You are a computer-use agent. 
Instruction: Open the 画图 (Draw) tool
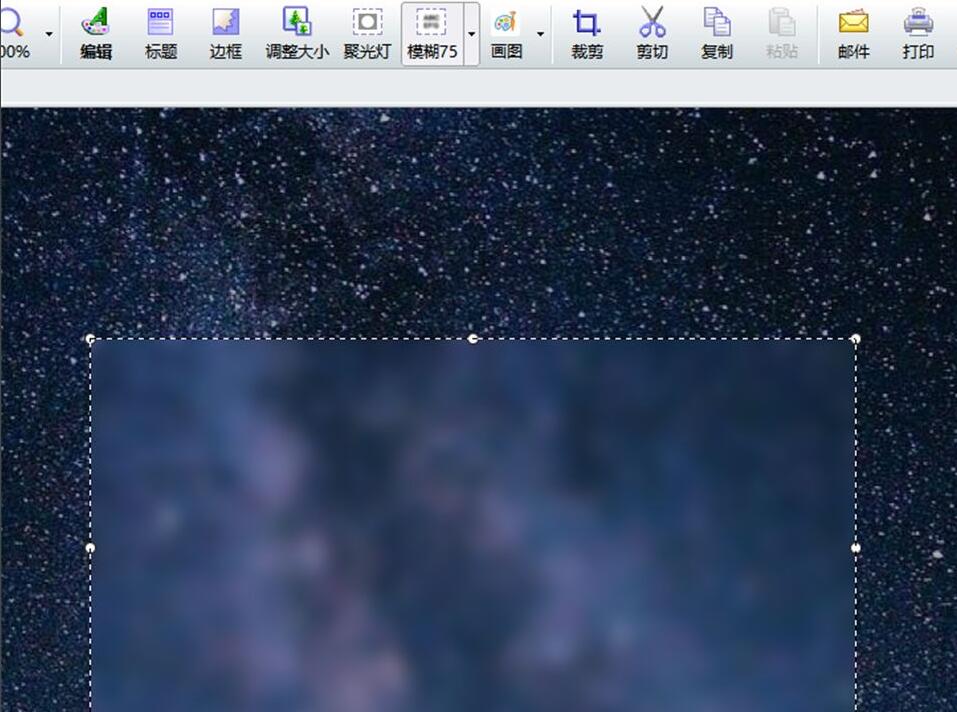(x=506, y=34)
